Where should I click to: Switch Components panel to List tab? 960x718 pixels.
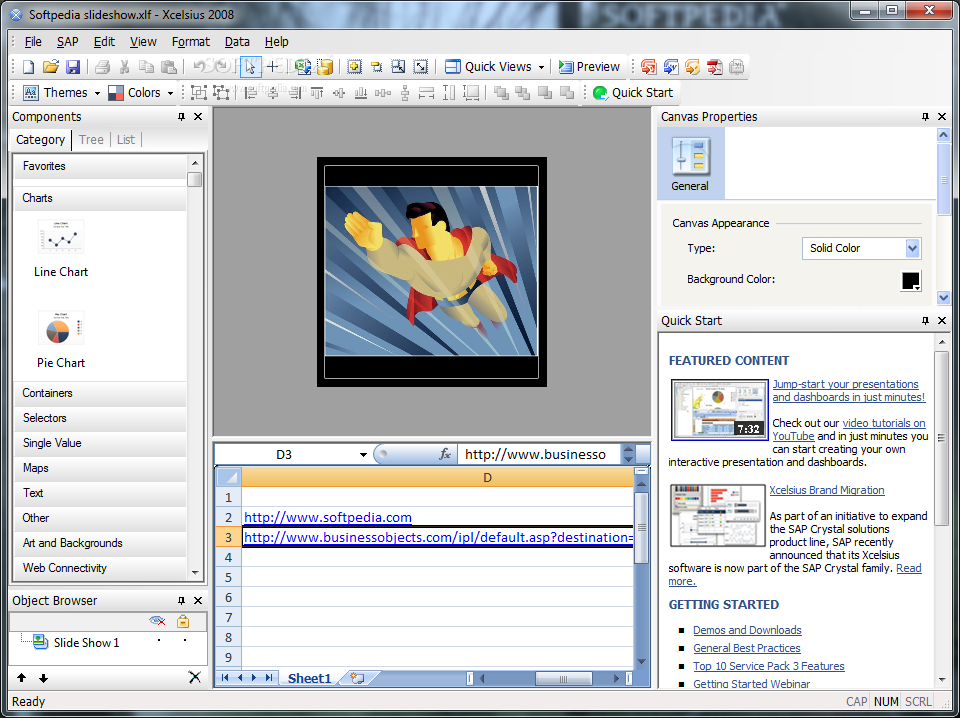[x=126, y=140]
